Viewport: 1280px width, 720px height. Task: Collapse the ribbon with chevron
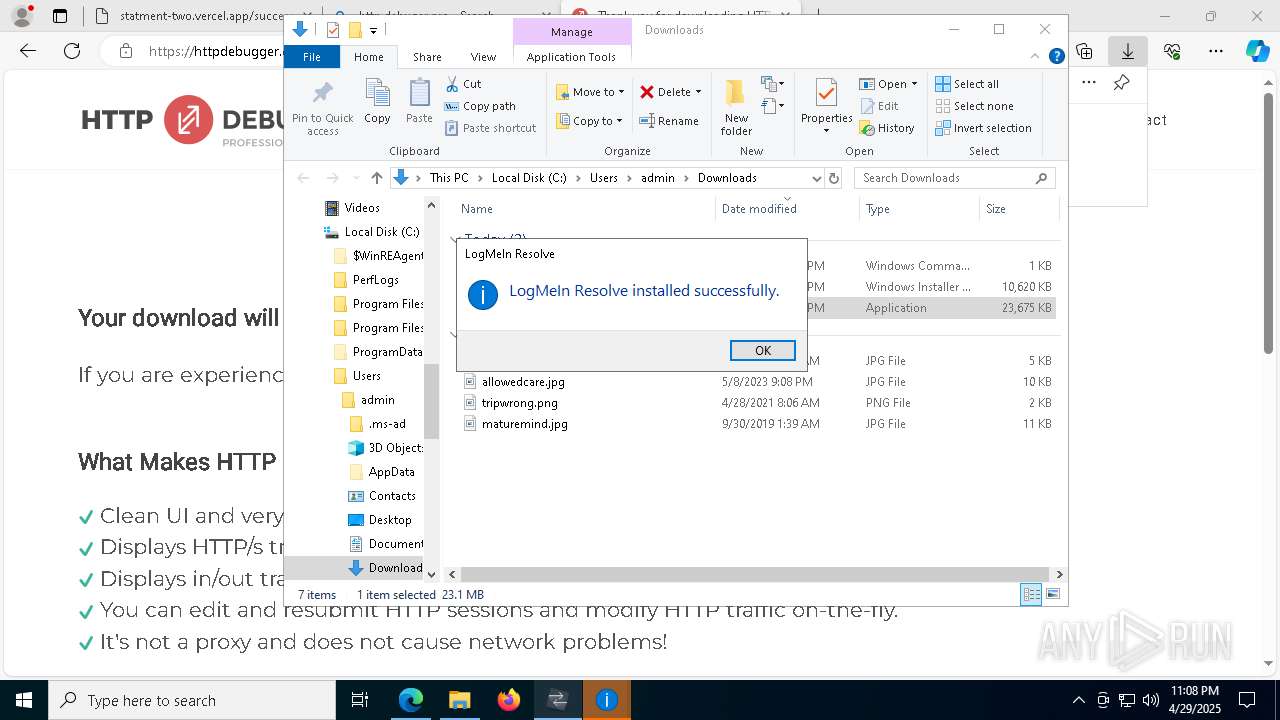1037,57
